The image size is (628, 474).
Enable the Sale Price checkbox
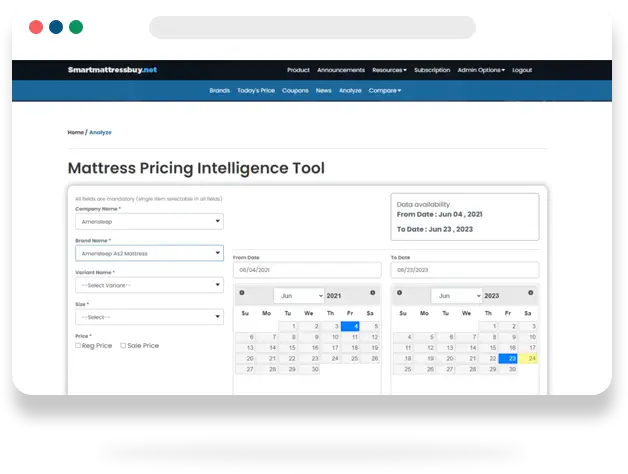[123, 345]
